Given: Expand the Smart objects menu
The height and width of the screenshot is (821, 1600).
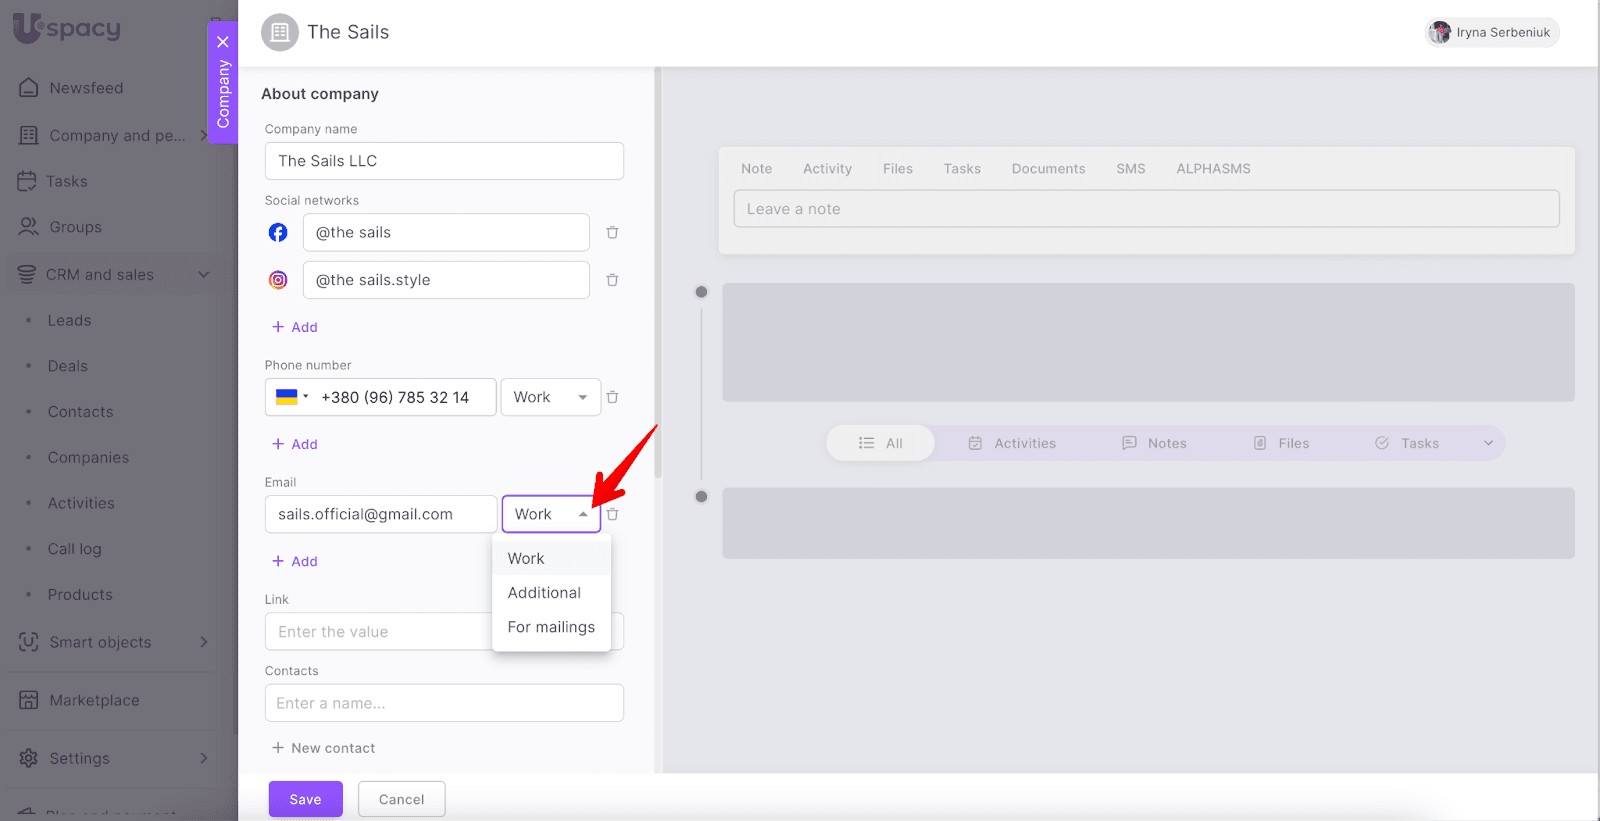Looking at the screenshot, I should (x=204, y=643).
